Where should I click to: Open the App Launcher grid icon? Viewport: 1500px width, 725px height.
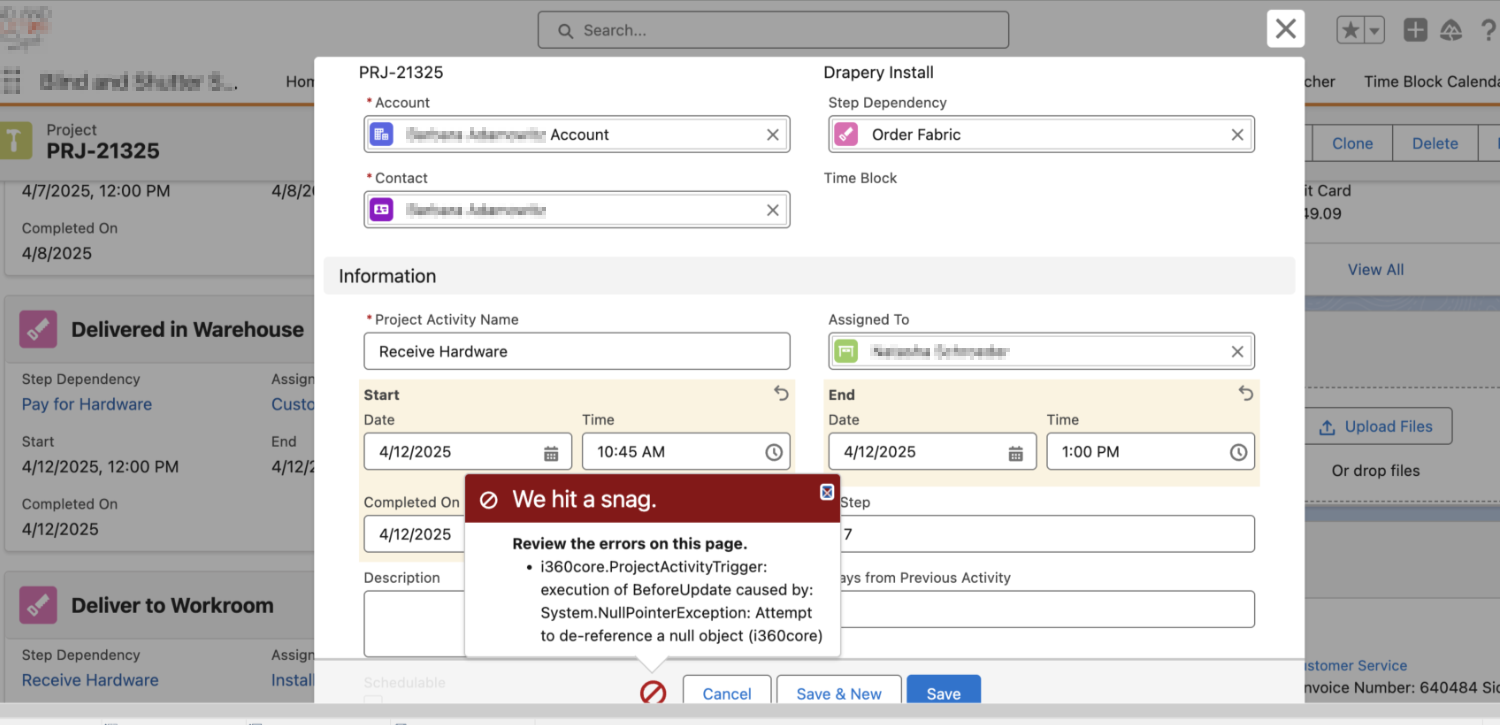[x=12, y=81]
